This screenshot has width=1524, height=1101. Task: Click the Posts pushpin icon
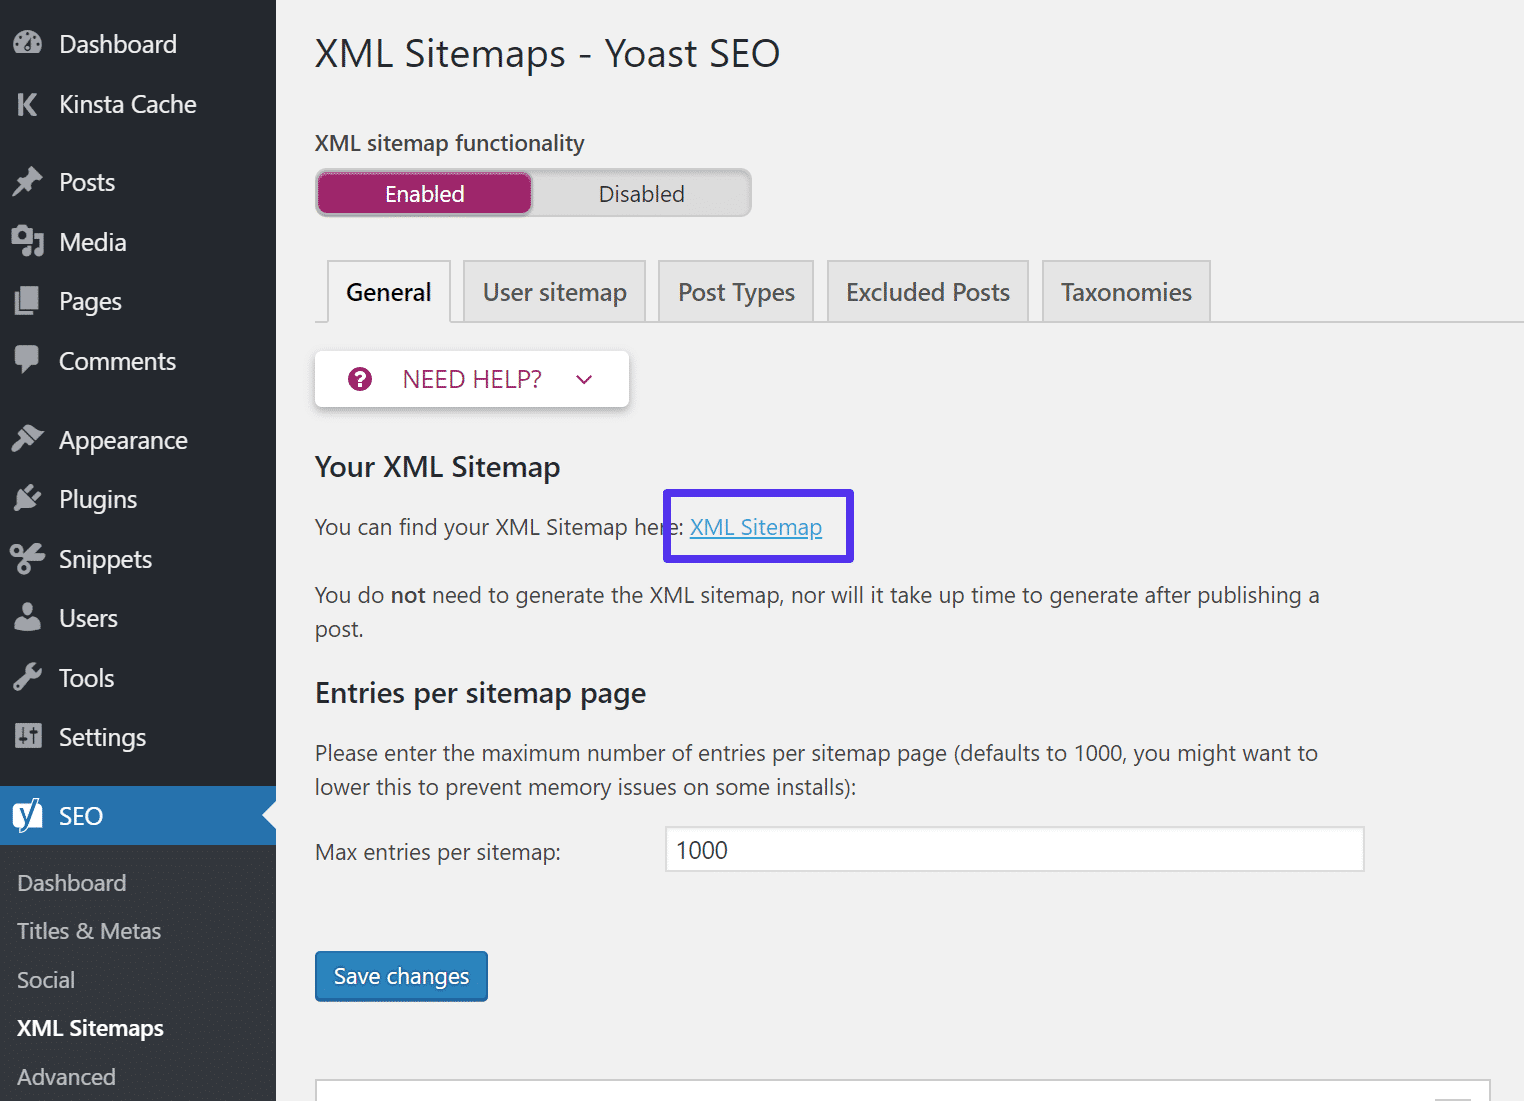pyautogui.click(x=28, y=182)
